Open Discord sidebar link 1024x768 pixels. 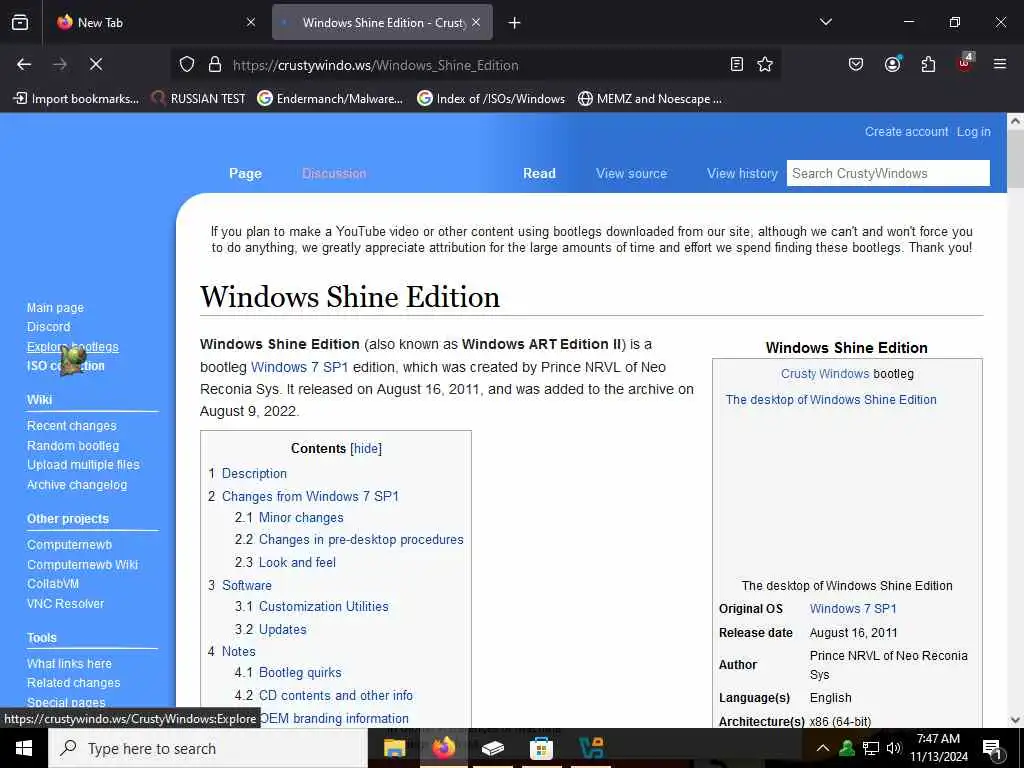point(48,327)
